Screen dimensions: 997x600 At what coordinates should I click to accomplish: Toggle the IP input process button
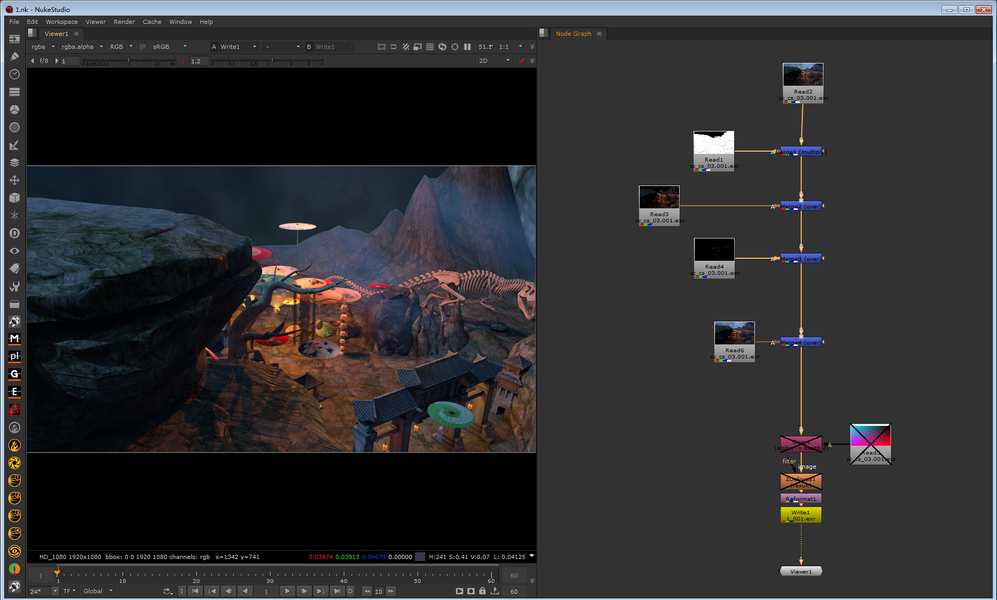click(x=142, y=46)
